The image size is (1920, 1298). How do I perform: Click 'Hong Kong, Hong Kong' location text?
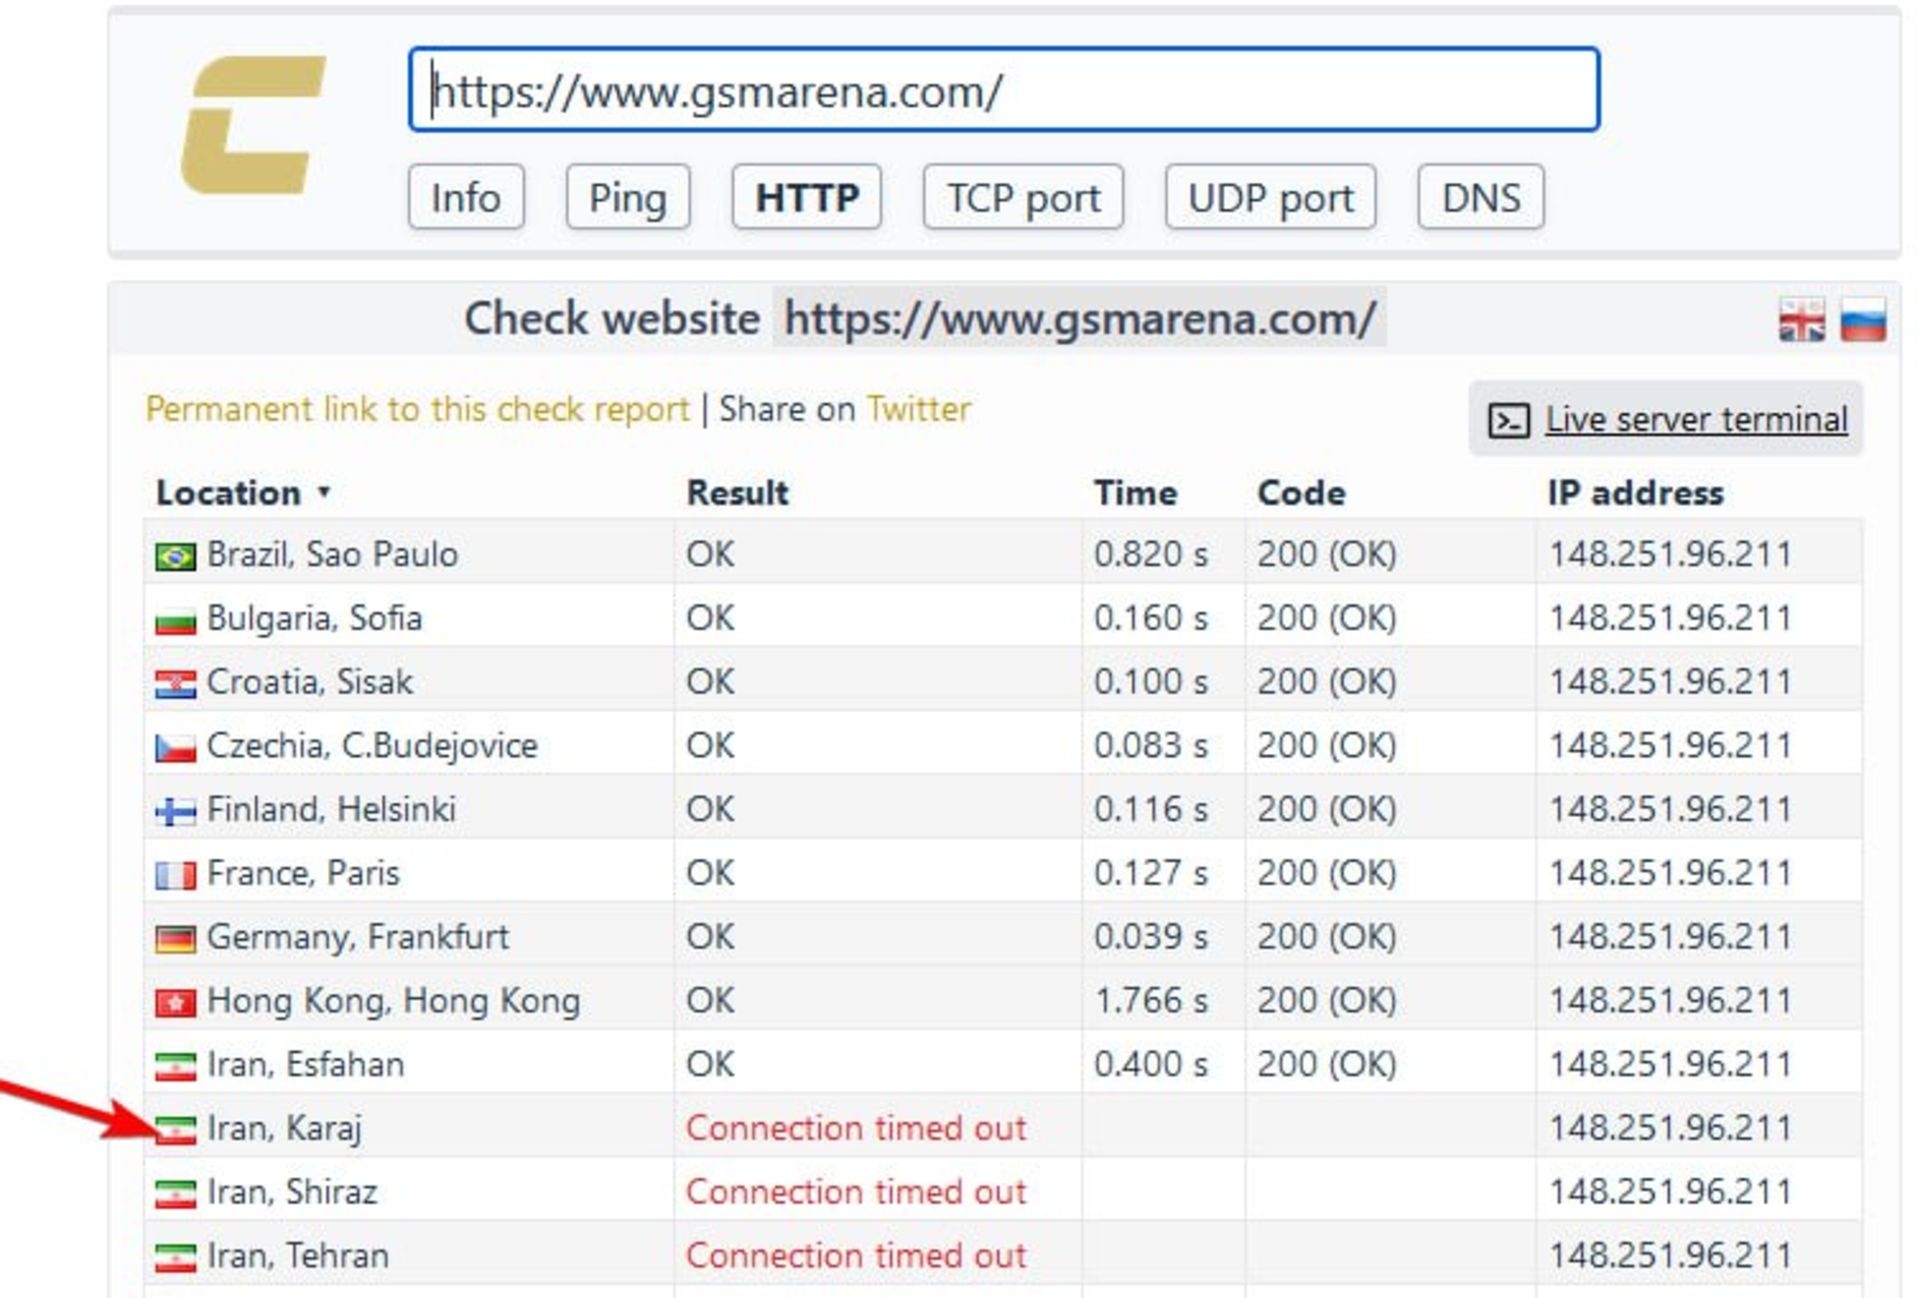pyautogui.click(x=393, y=1001)
